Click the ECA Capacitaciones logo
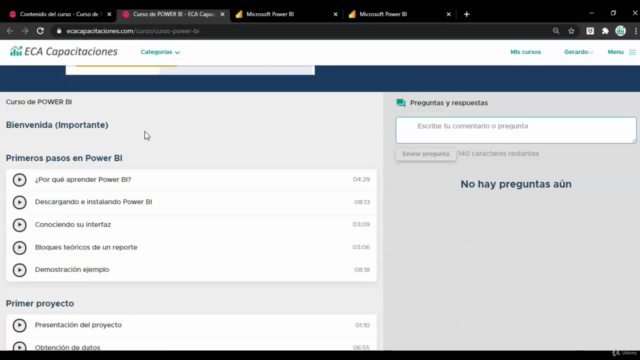The image size is (640, 360). click(64, 51)
